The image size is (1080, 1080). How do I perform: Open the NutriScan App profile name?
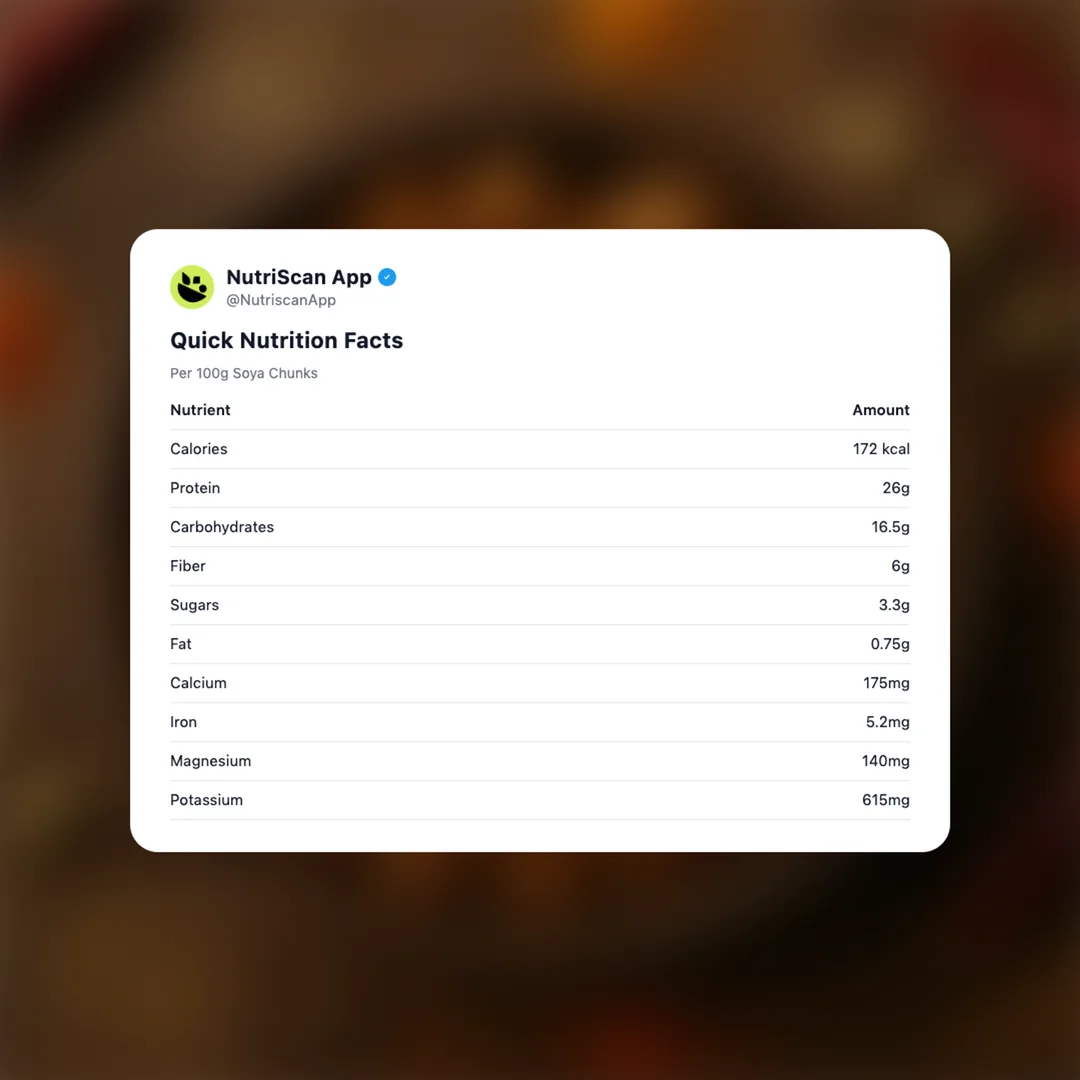coord(298,277)
